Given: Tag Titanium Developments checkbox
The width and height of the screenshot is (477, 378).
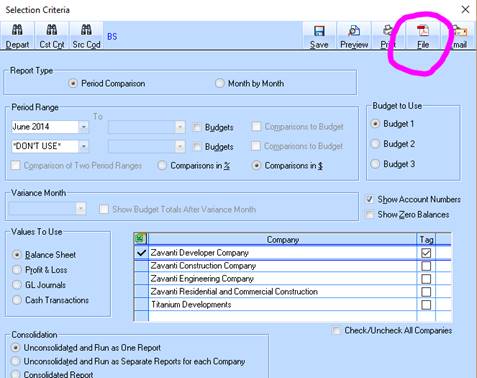Looking at the screenshot, I should point(426,305).
